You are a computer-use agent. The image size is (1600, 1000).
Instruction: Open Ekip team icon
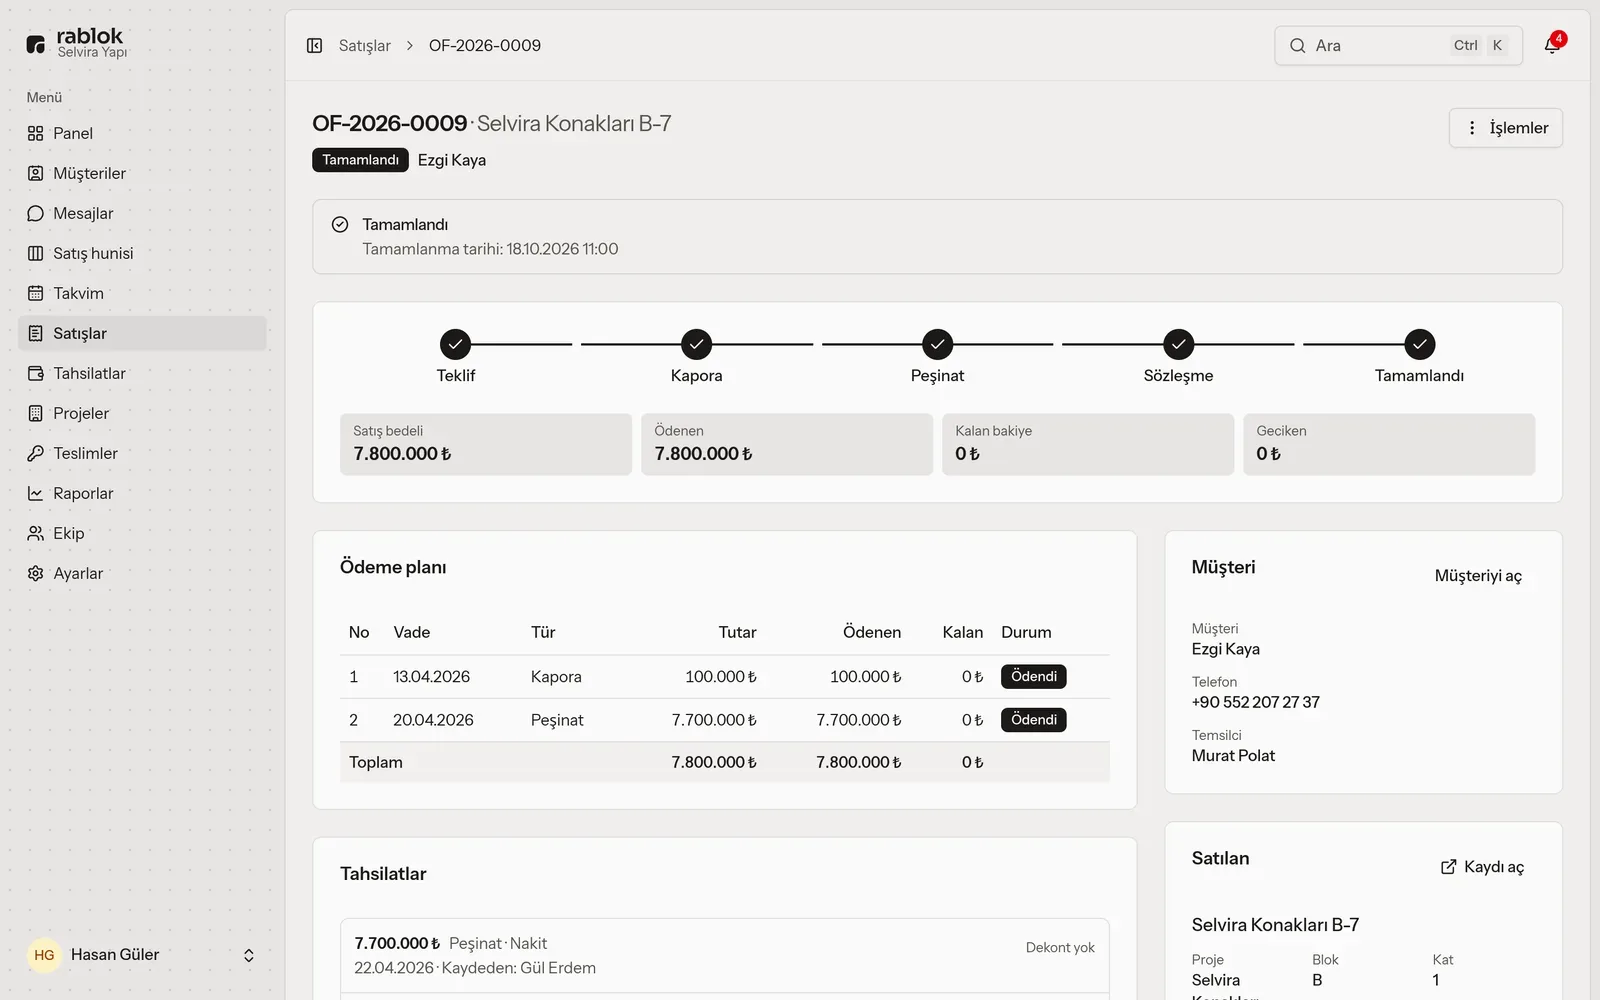pyautogui.click(x=36, y=533)
